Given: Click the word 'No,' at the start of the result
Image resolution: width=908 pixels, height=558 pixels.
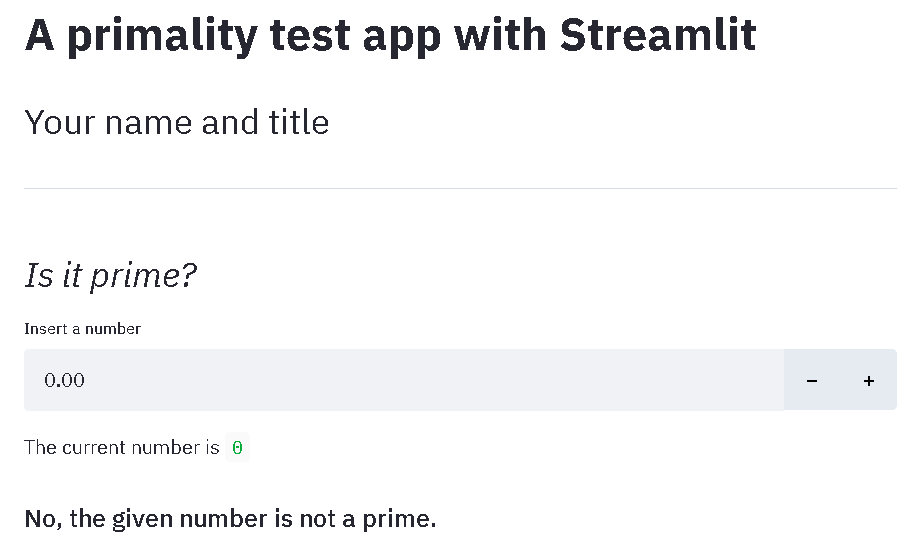Looking at the screenshot, I should point(42,519).
